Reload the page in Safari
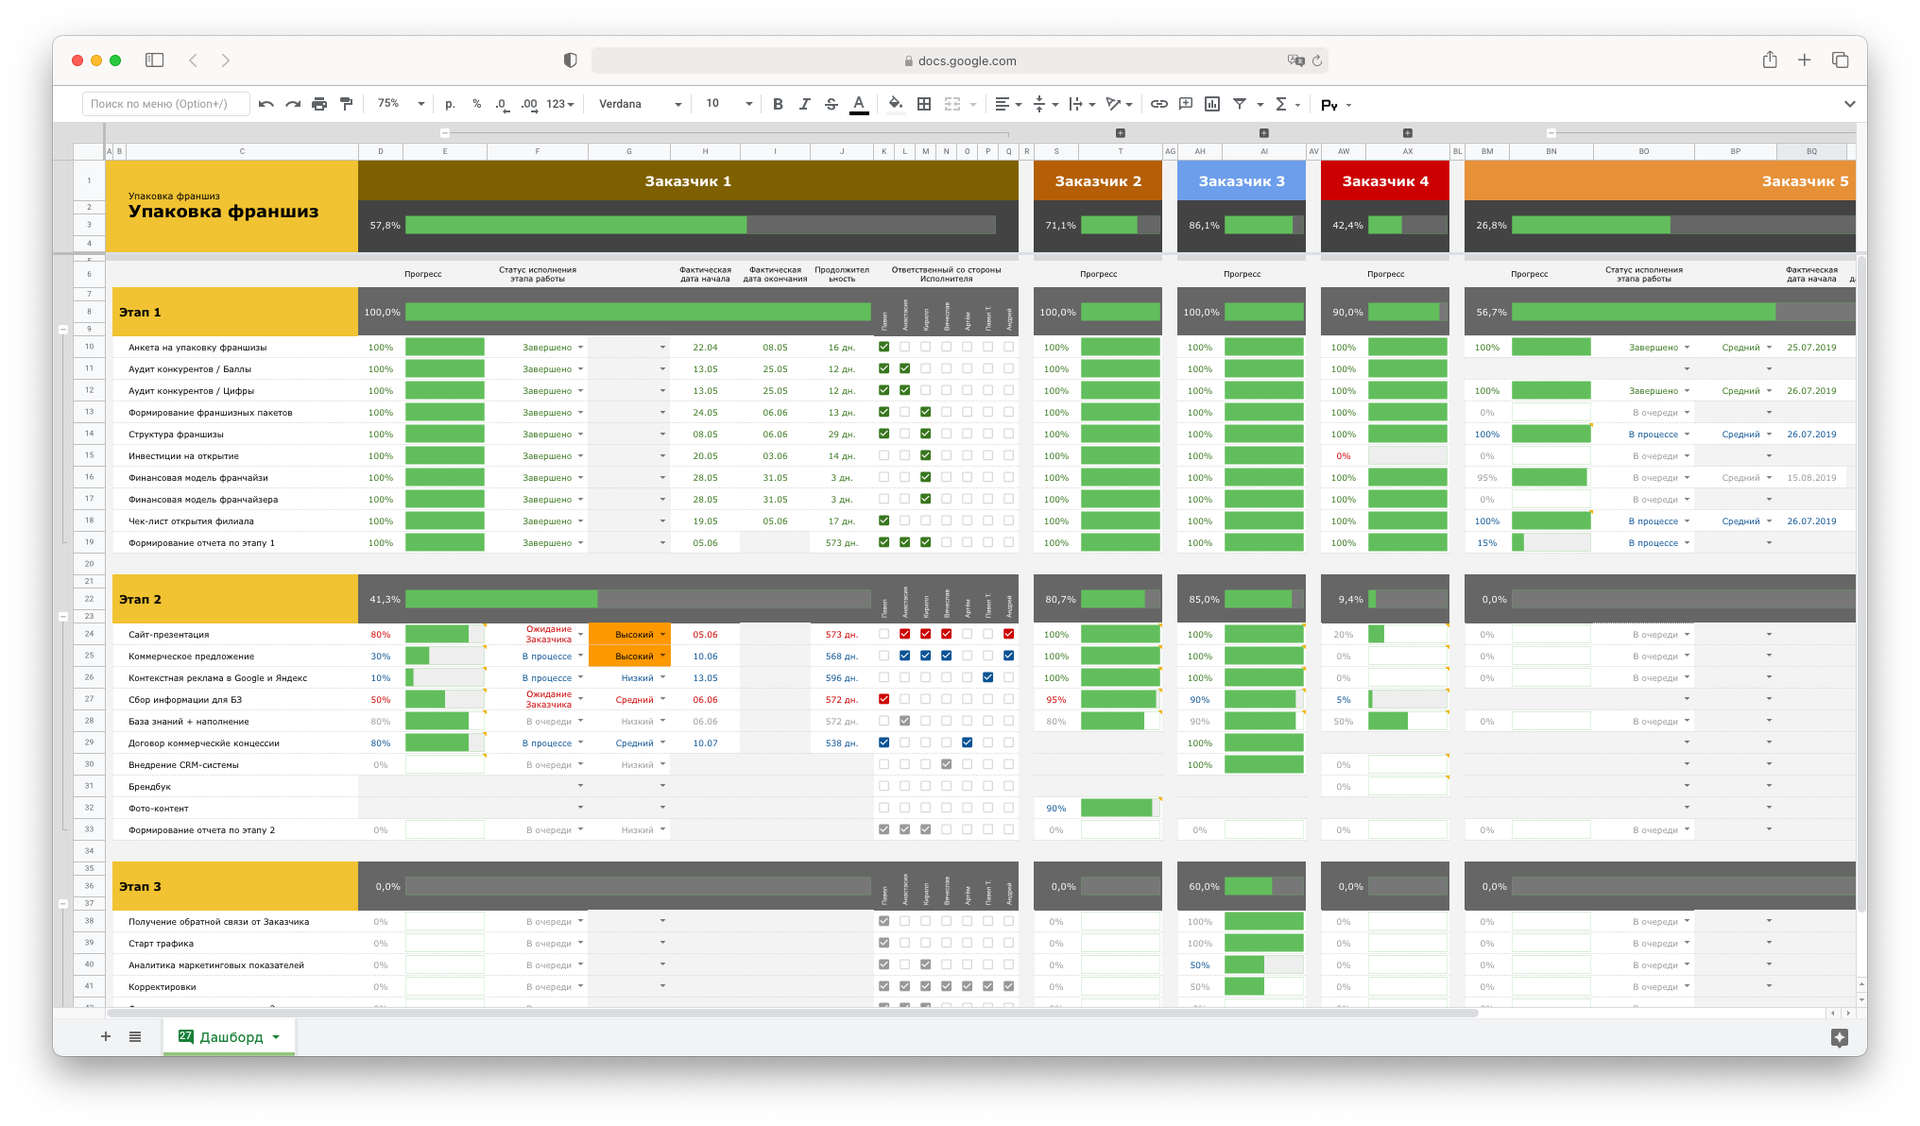Viewport: 1920px width, 1126px height. [1317, 61]
